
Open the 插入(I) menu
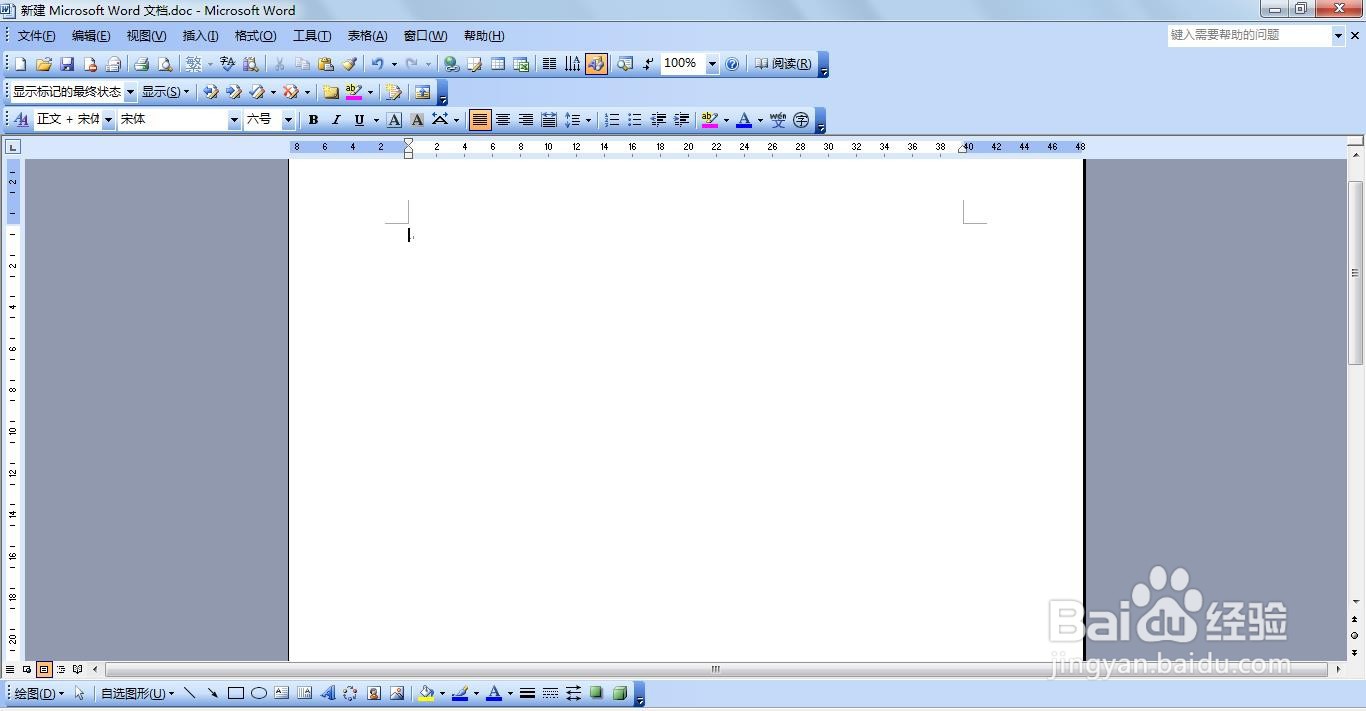200,36
